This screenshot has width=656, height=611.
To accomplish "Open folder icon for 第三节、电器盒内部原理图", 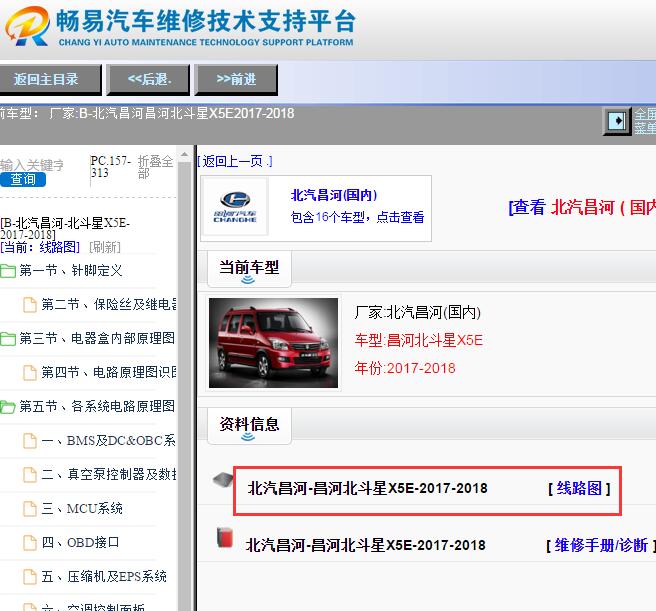I will 8,339.
